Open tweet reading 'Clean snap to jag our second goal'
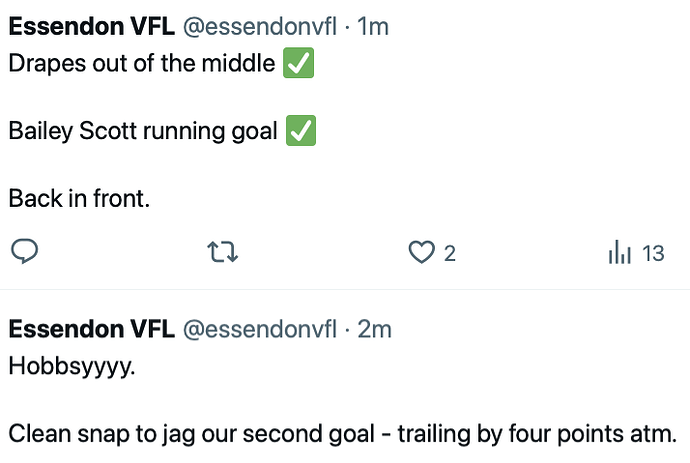Image resolution: width=690 pixels, height=463 pixels. tap(342, 434)
